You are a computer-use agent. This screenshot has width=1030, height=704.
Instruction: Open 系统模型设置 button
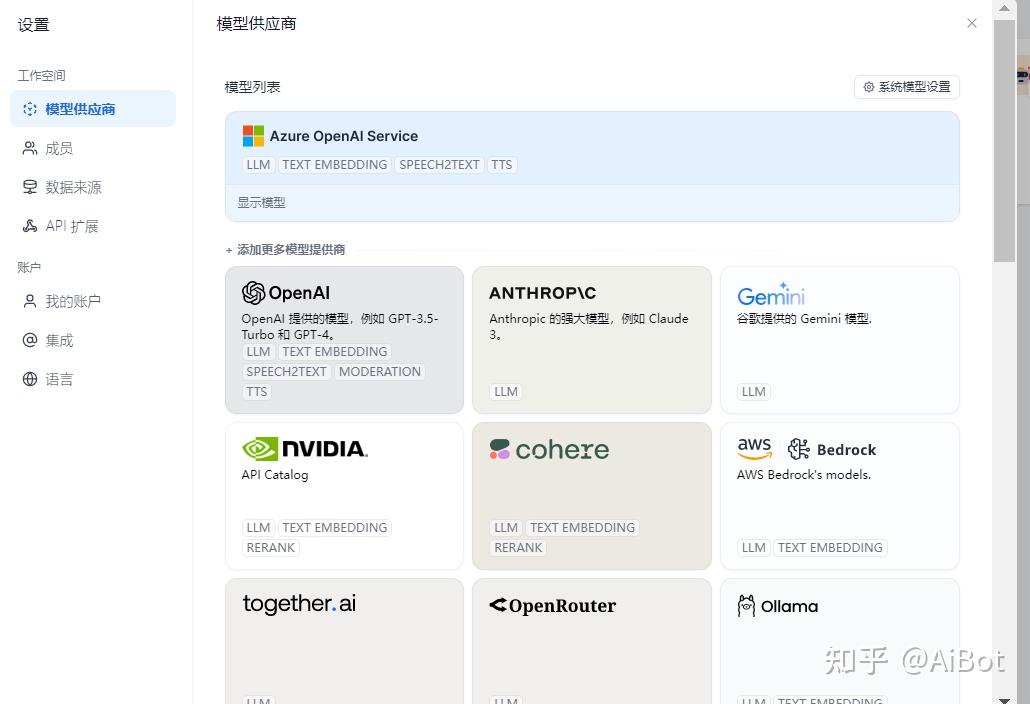(907, 87)
